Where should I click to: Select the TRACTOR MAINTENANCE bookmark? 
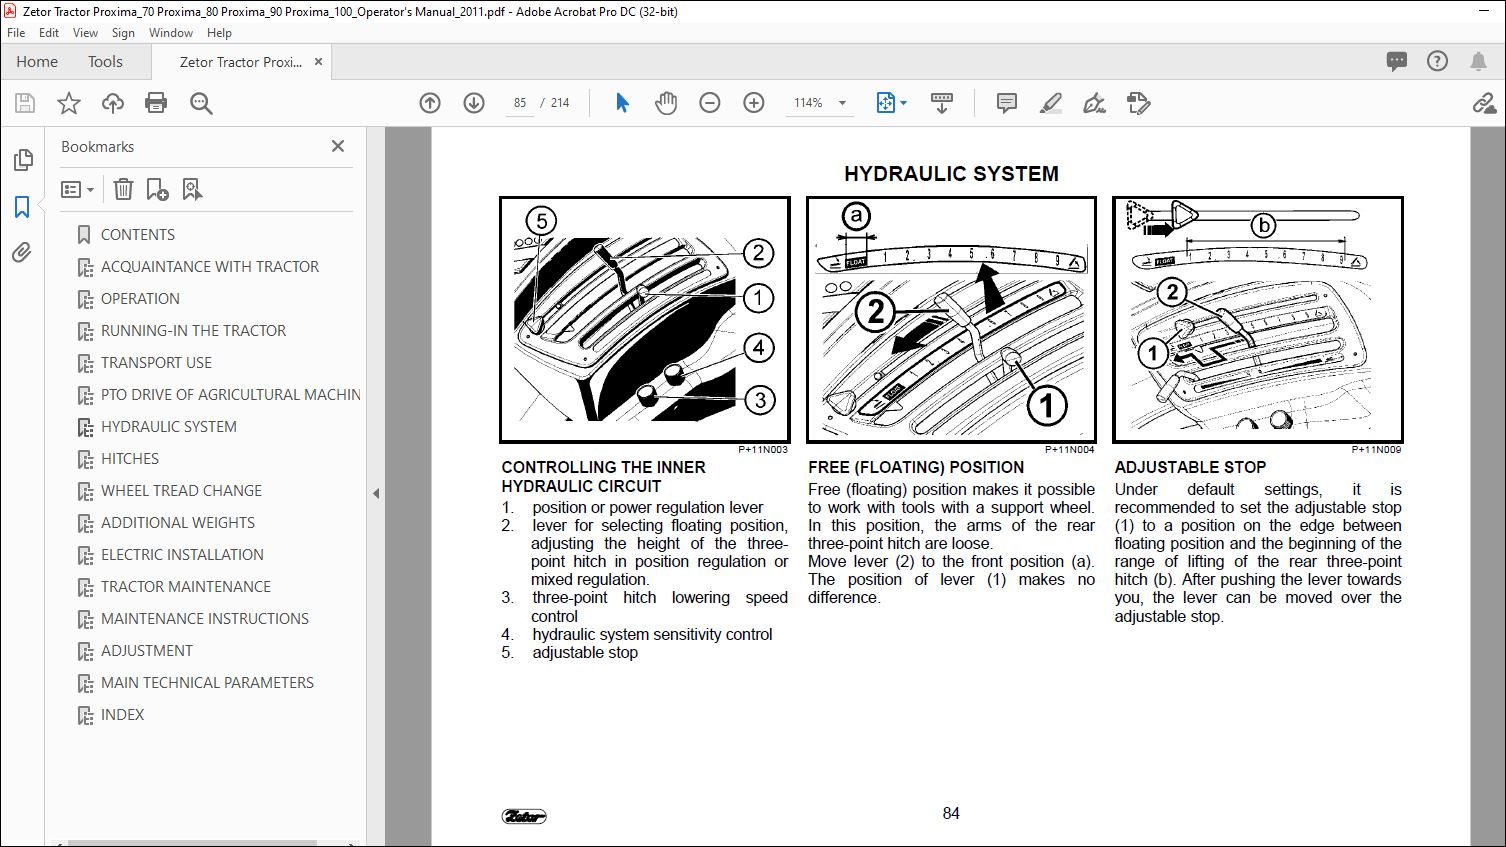(x=186, y=586)
